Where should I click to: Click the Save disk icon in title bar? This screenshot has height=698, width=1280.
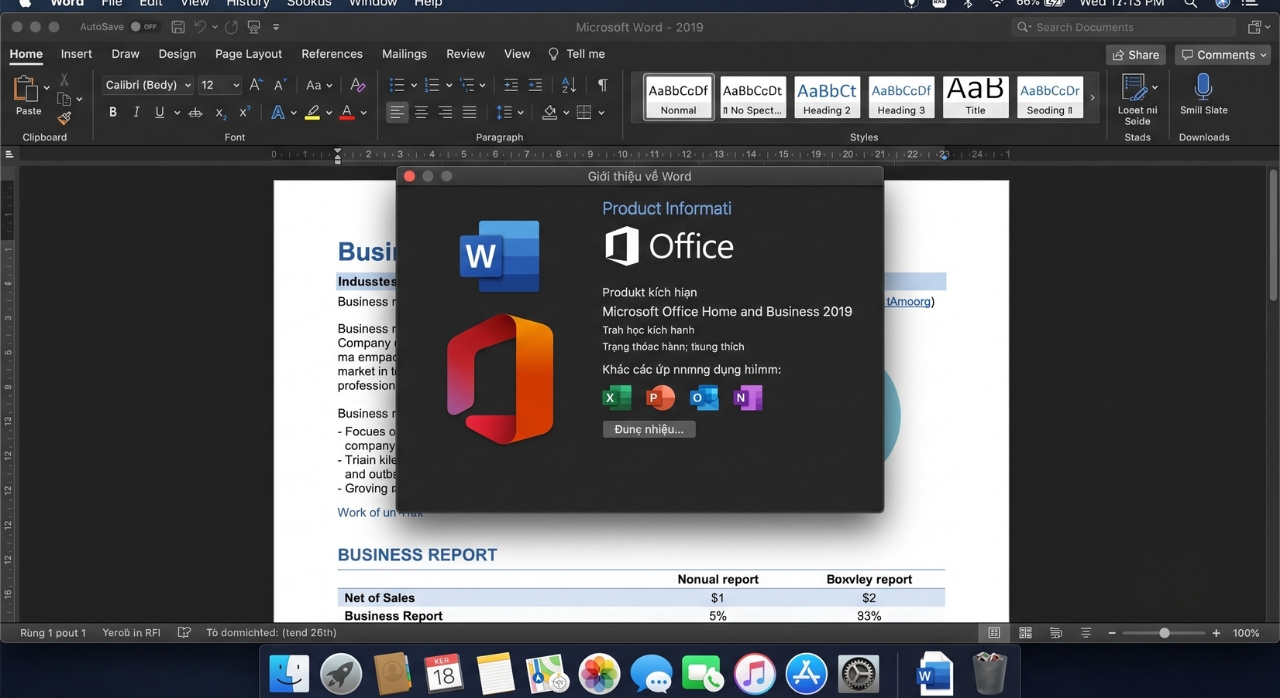[178, 27]
